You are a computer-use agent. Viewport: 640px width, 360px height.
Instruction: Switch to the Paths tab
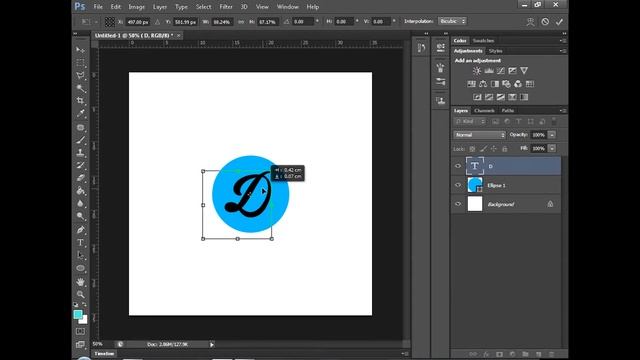tap(508, 111)
